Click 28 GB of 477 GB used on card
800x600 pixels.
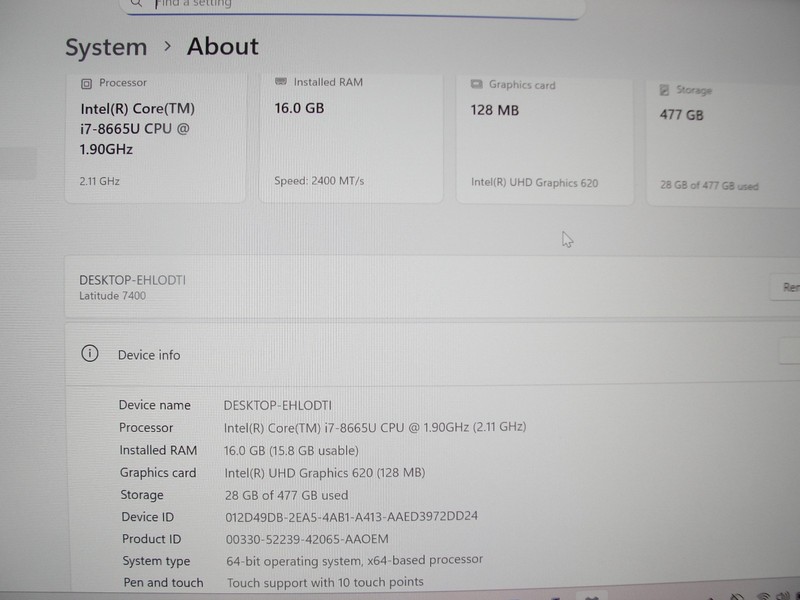[709, 186]
